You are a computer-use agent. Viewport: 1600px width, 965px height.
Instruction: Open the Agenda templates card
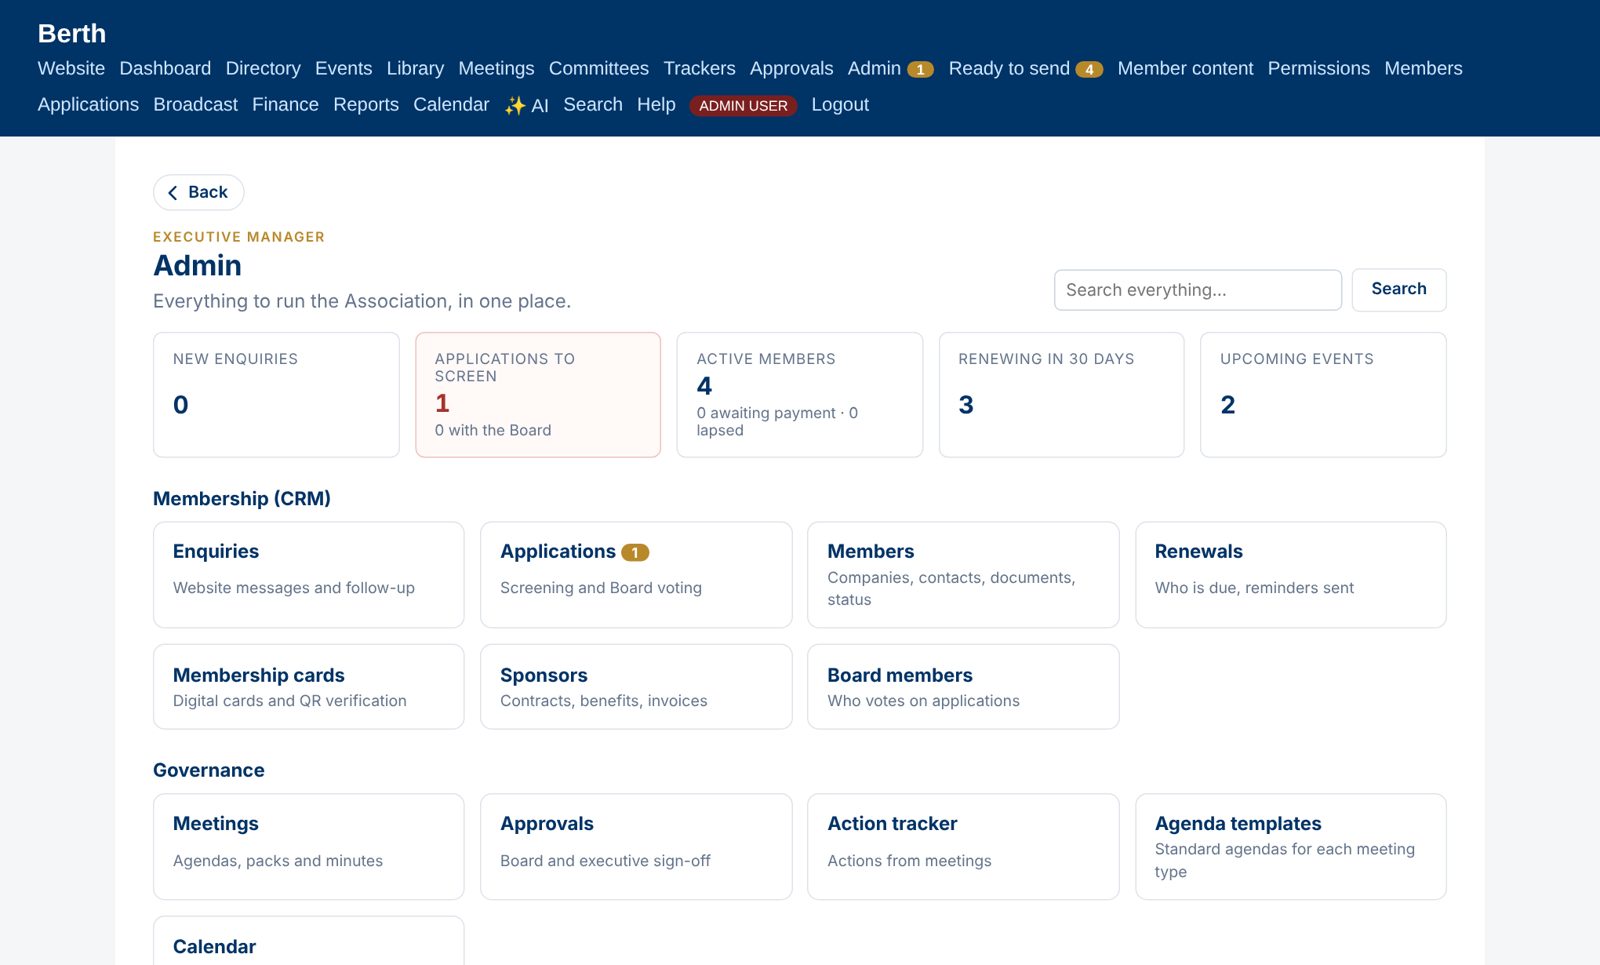(1291, 847)
